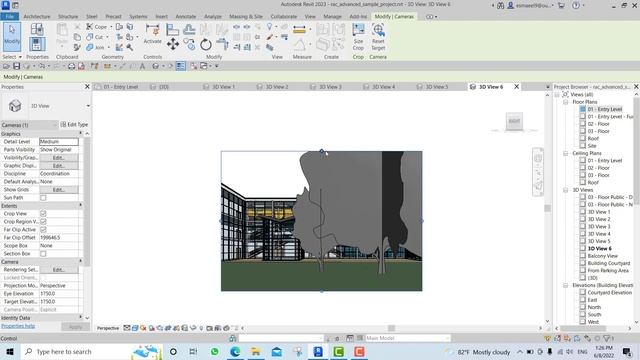Click the Activate controls button
Screen dimensions: 640x360
153,34
